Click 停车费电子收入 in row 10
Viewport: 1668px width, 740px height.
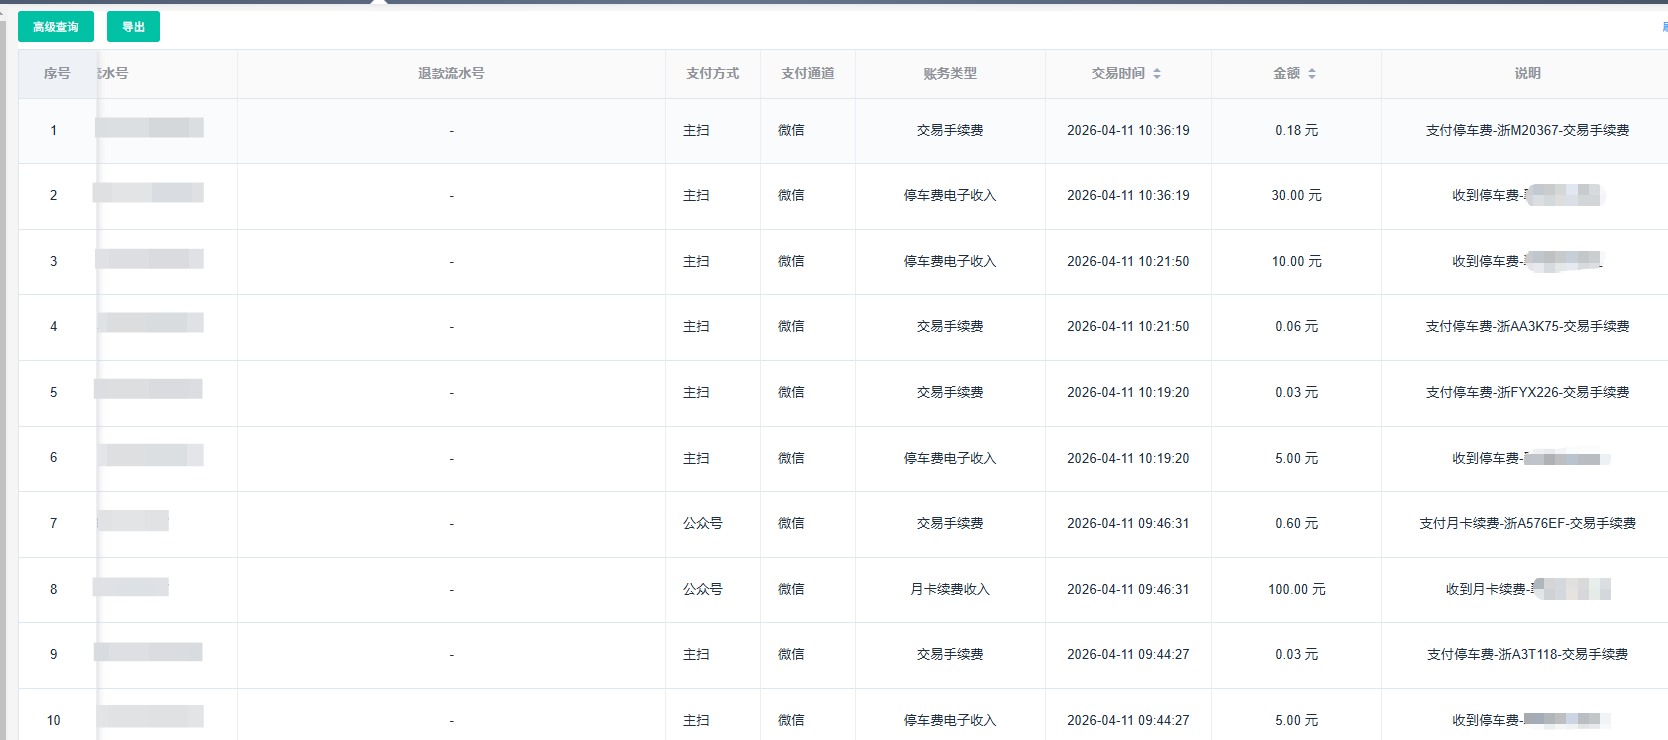coord(950,720)
